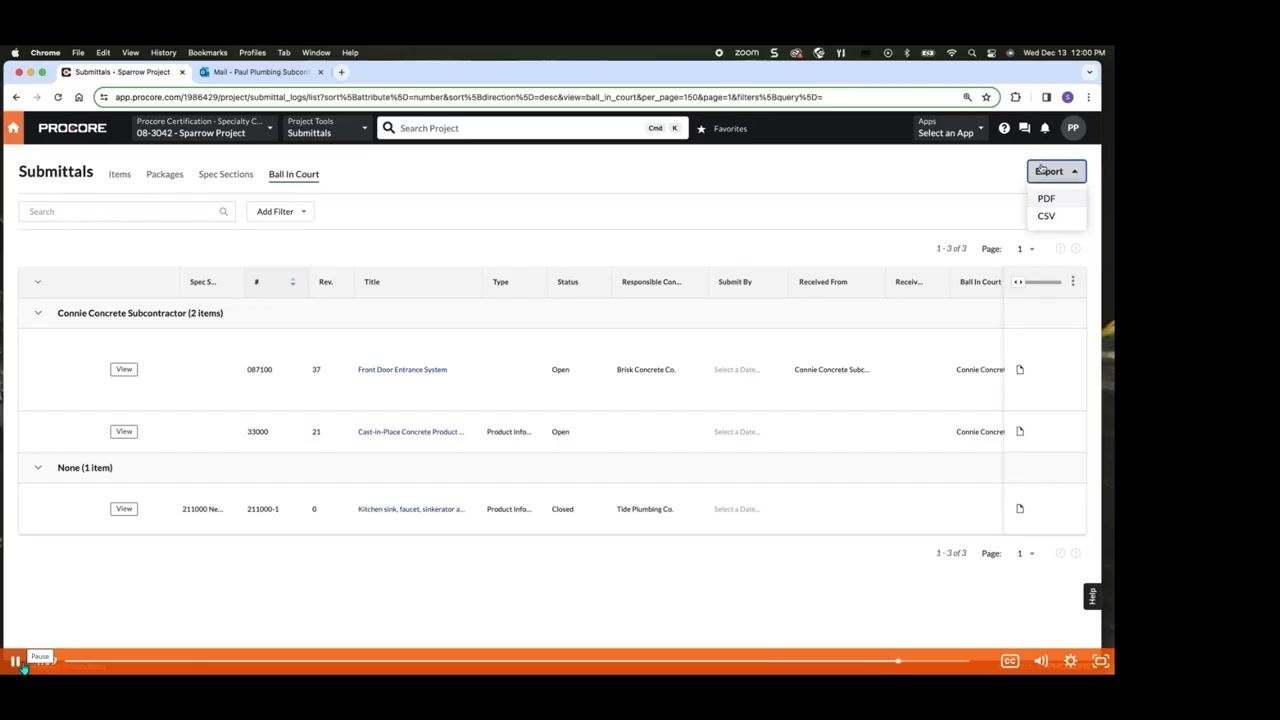Screen dimensions: 1280x720
Task: Switch to the Spec Sections tab
Action: pyautogui.click(x=226, y=175)
